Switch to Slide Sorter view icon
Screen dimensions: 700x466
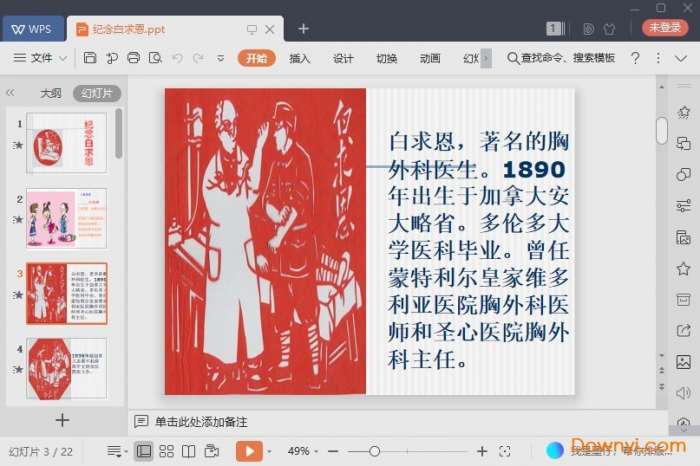[x=167, y=451]
